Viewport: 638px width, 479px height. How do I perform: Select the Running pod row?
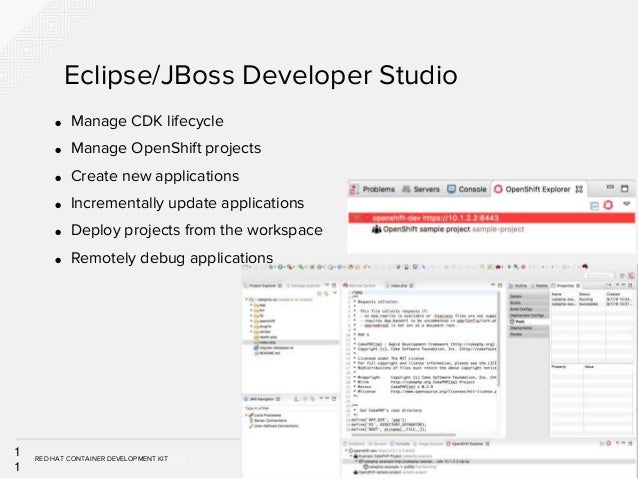tap(592, 299)
